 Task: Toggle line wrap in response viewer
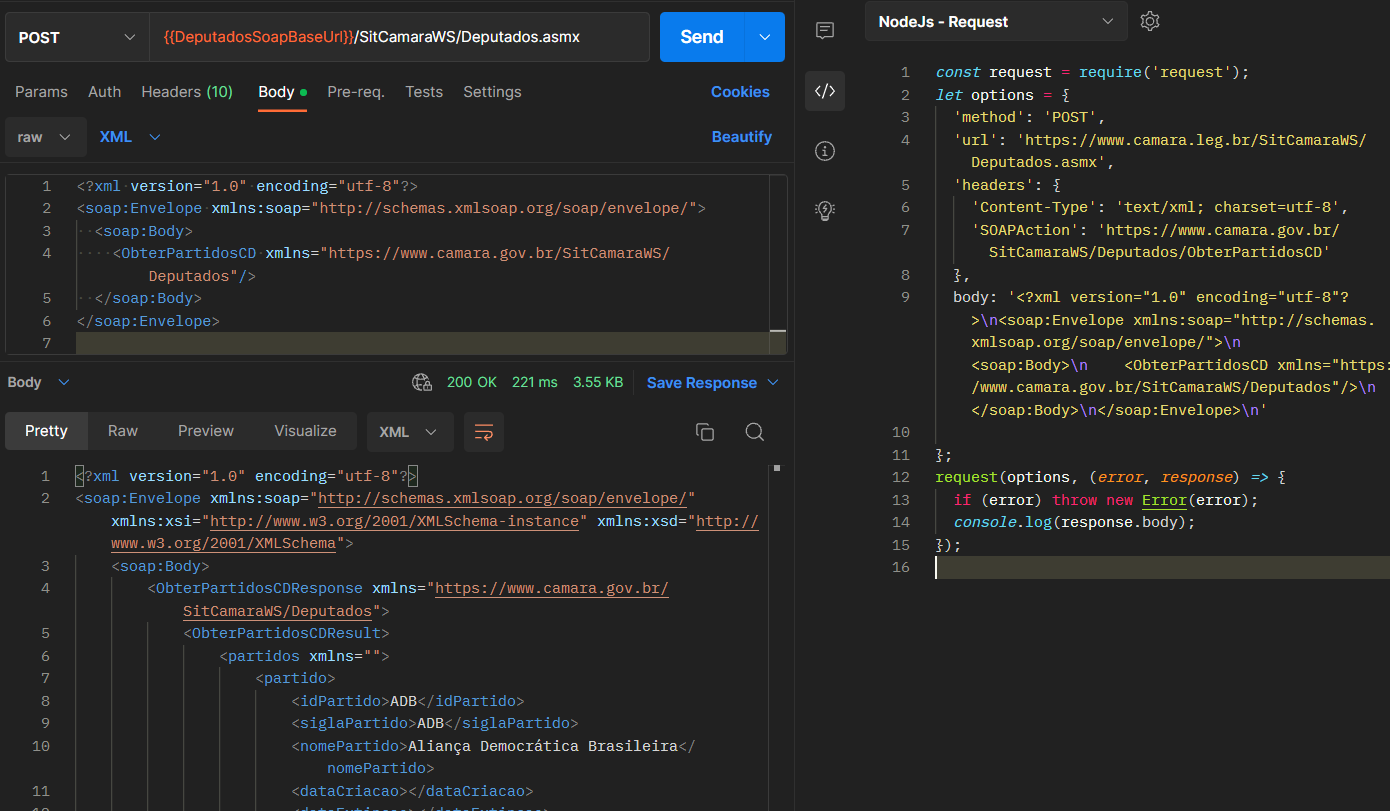pos(484,432)
